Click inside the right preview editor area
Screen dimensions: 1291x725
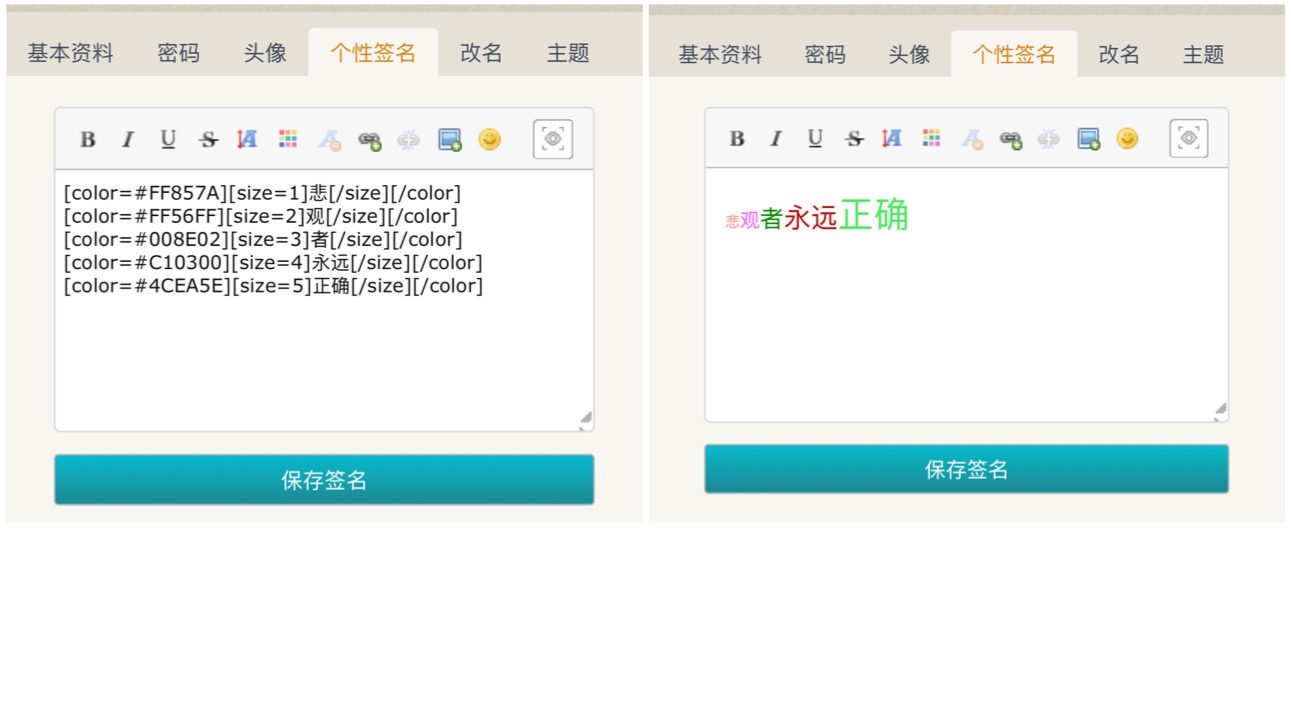click(x=966, y=295)
